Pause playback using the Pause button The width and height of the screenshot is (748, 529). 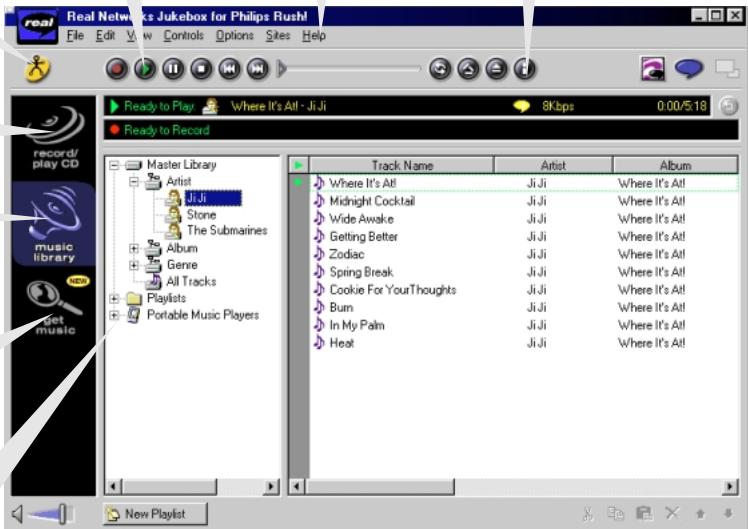coord(173,69)
